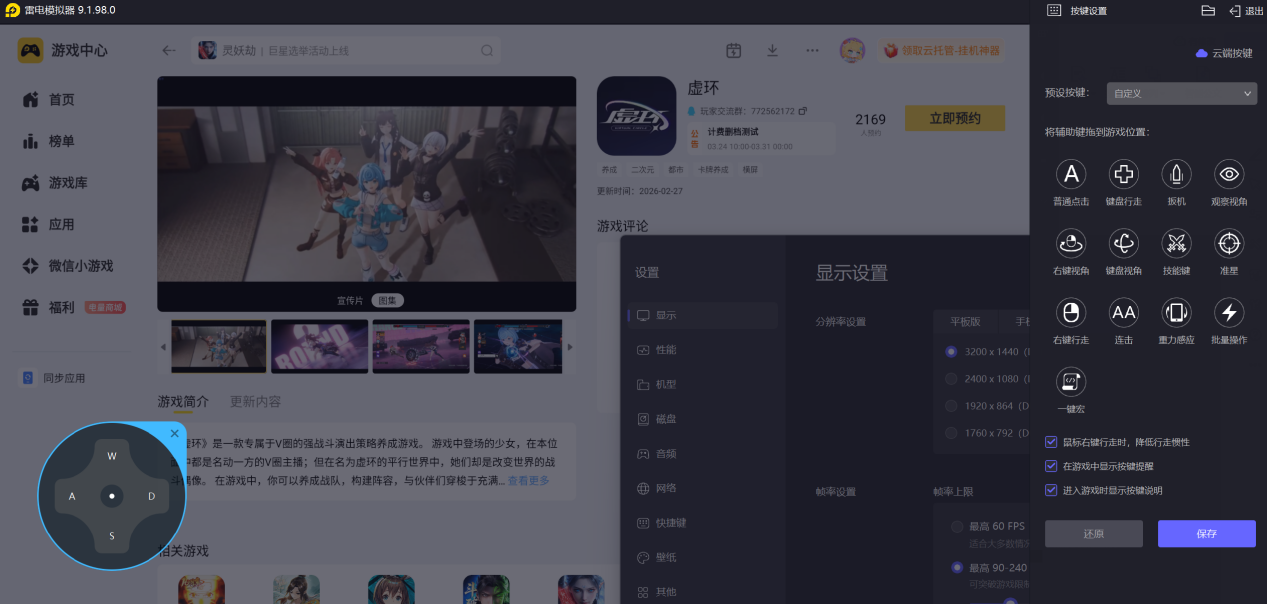Click the search box showing 灵妖劫

coord(346,50)
